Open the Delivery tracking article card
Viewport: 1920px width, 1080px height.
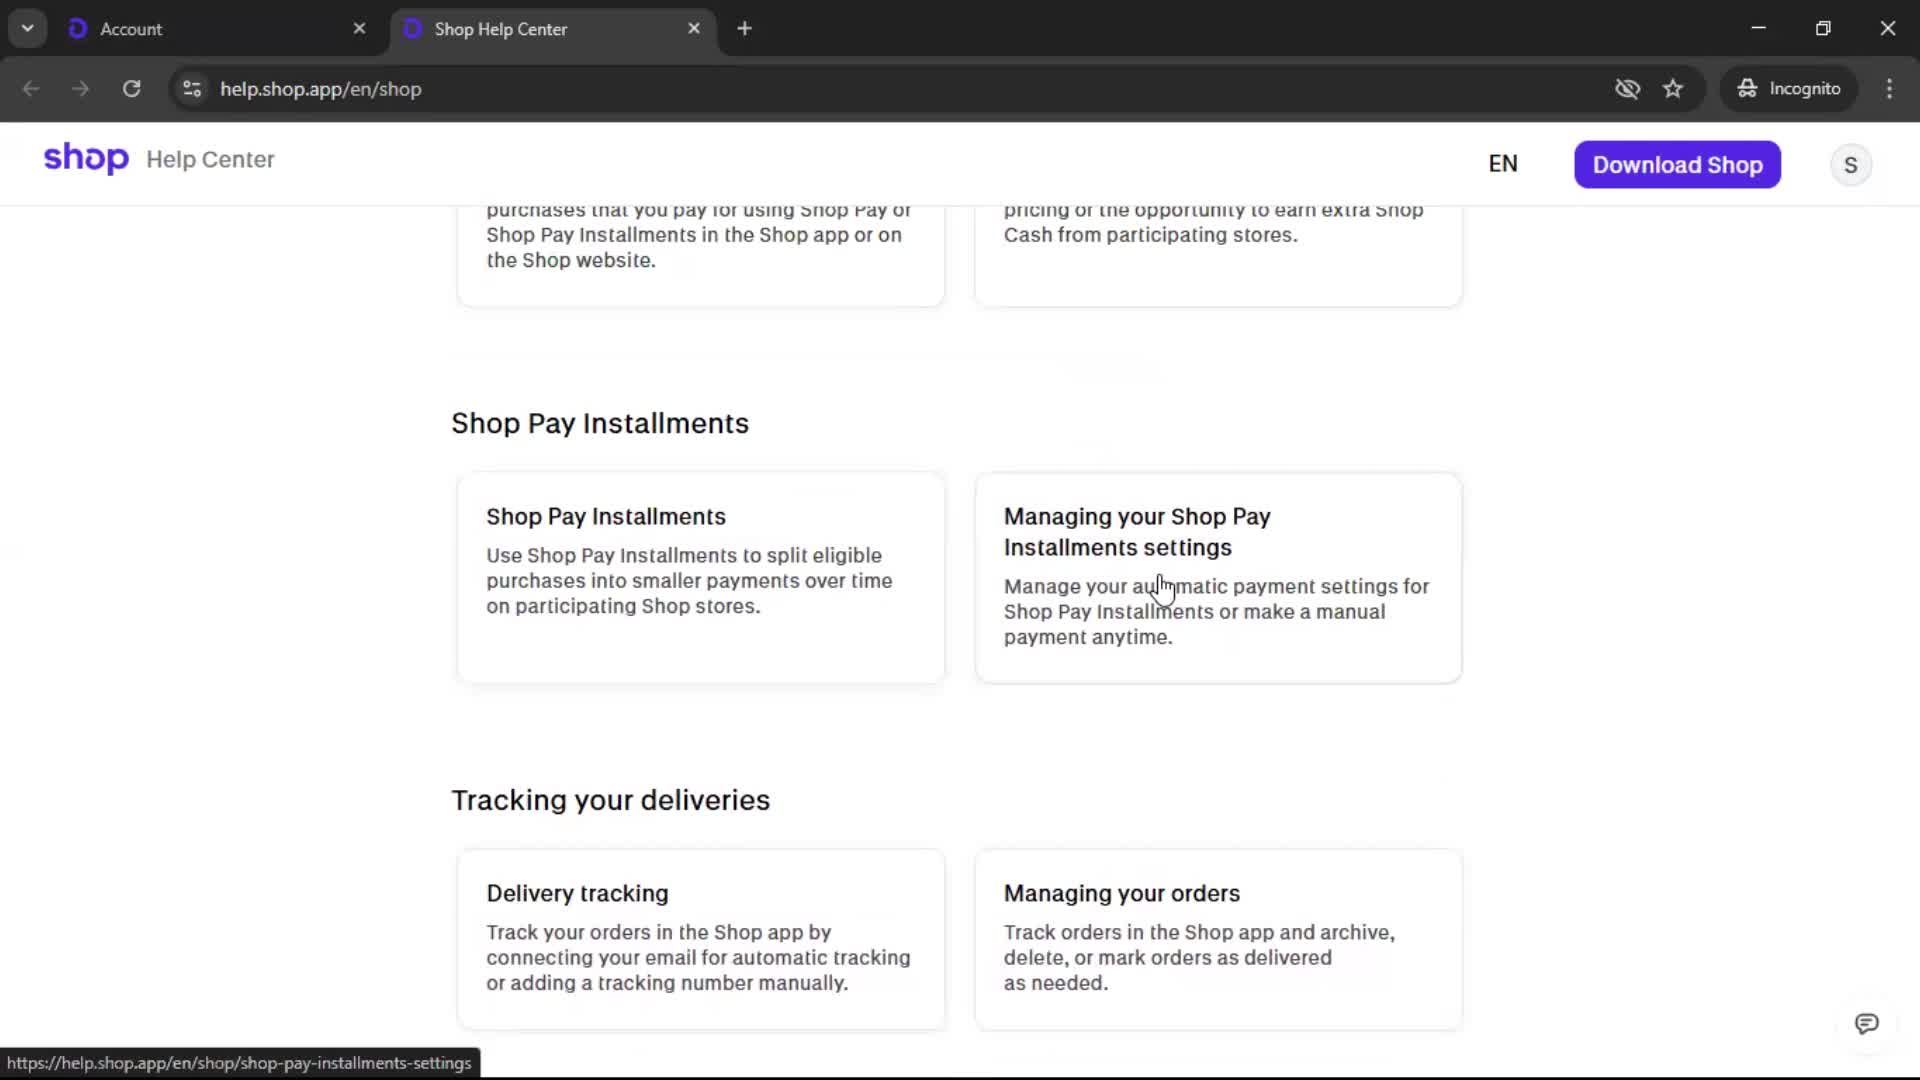tap(700, 938)
